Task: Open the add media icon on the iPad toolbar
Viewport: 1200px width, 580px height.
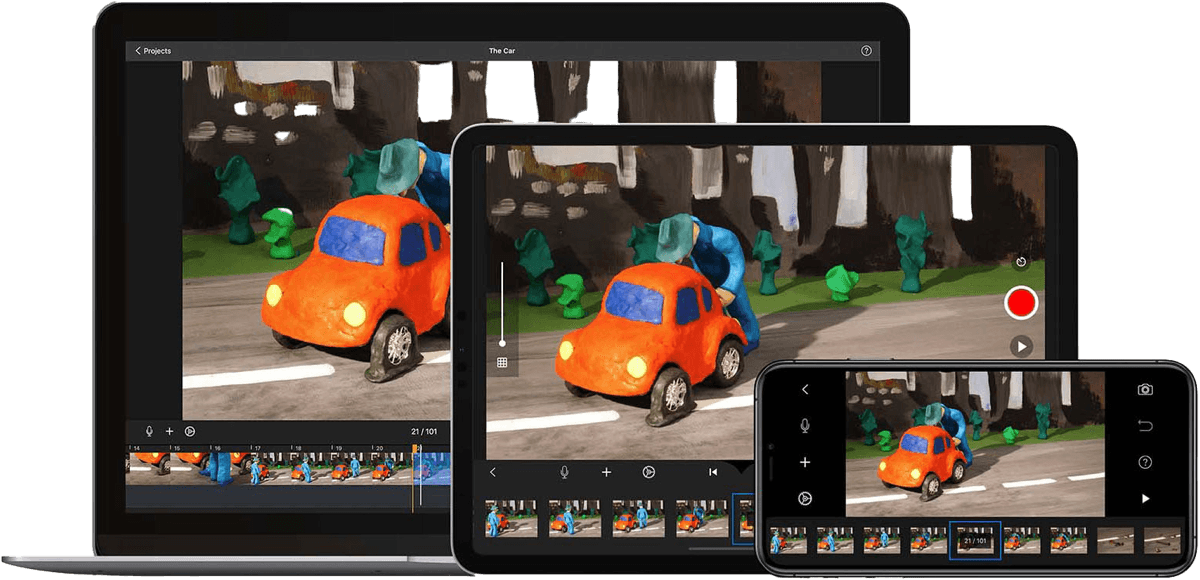Action: point(606,472)
